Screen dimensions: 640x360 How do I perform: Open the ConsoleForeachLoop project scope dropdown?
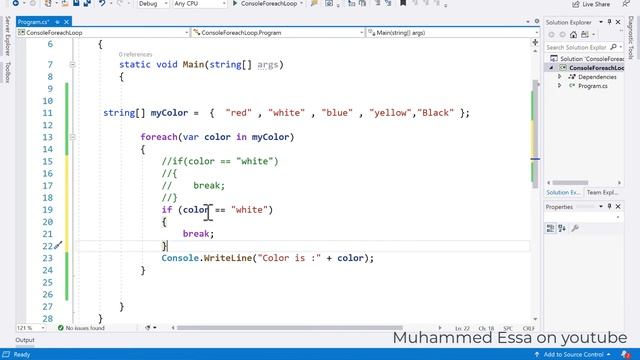103,33
